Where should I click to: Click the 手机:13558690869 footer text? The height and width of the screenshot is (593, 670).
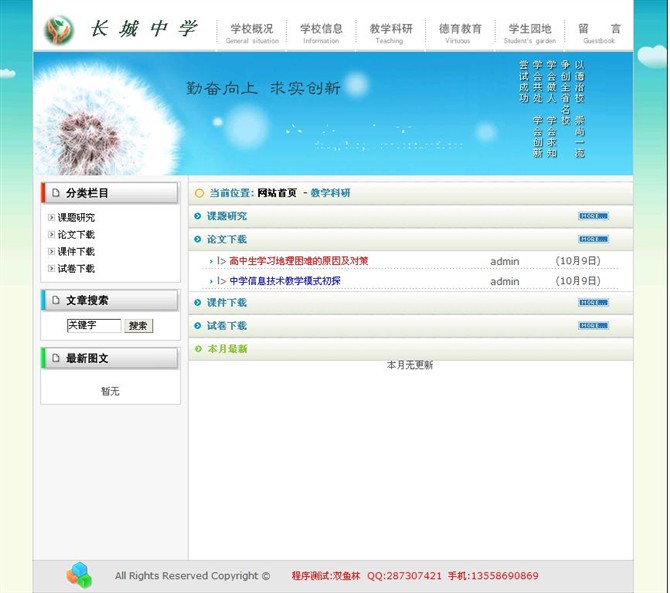coord(493,576)
